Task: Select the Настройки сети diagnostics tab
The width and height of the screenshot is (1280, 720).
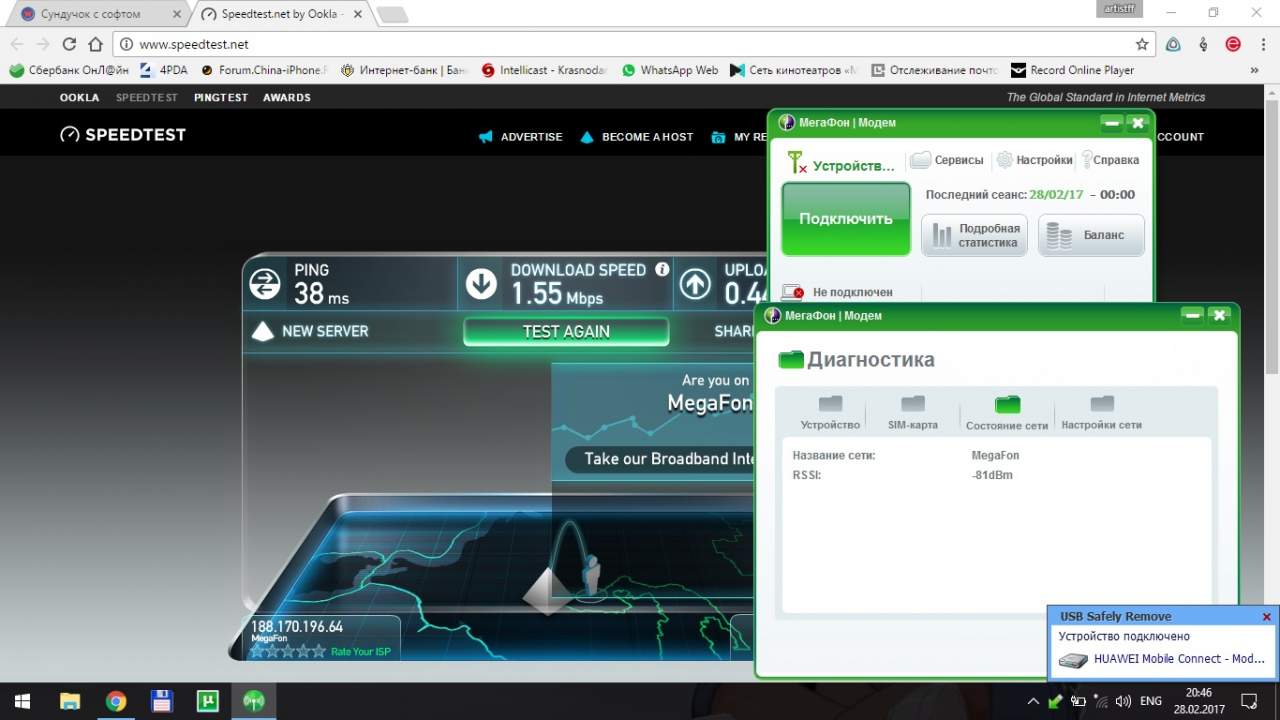Action: (x=1101, y=413)
